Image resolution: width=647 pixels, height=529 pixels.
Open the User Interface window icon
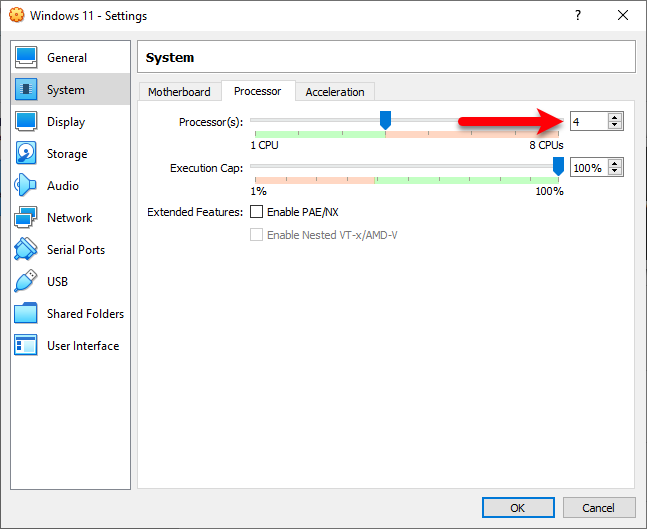tap(26, 345)
